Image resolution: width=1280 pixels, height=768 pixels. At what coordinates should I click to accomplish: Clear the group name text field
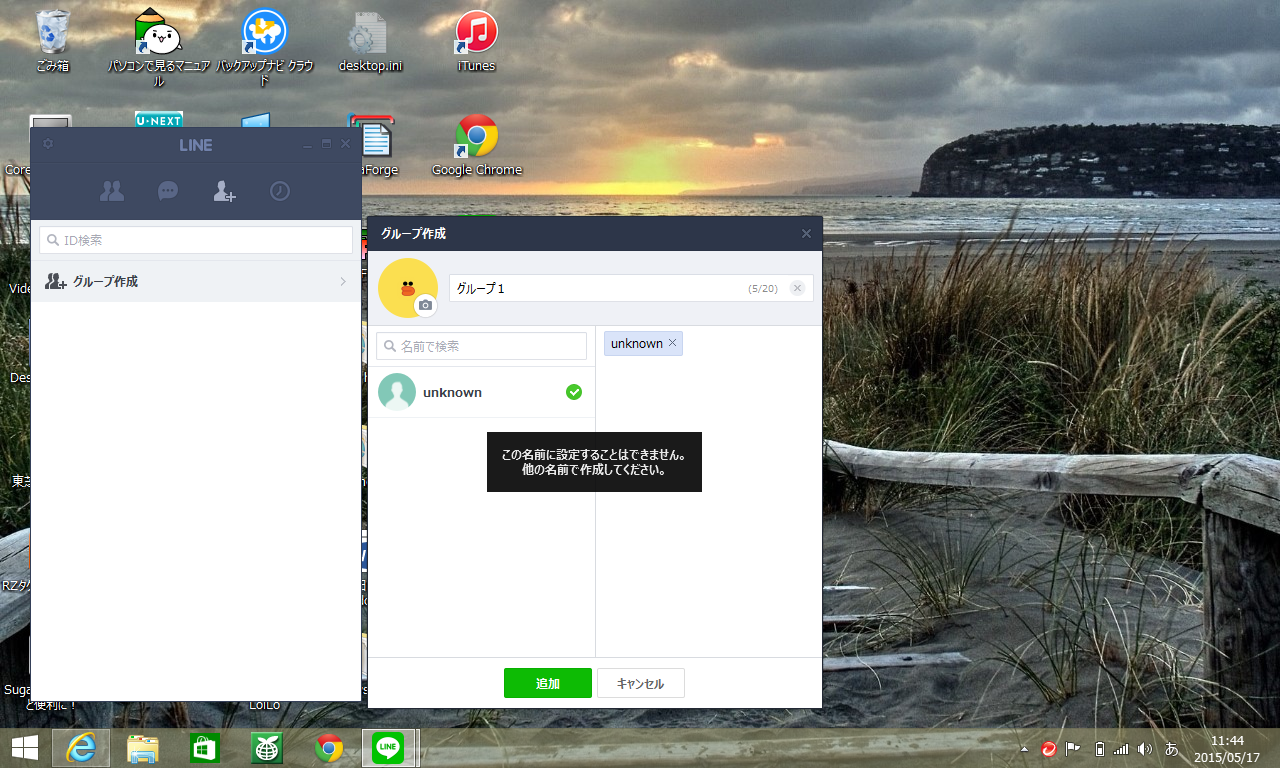click(797, 288)
